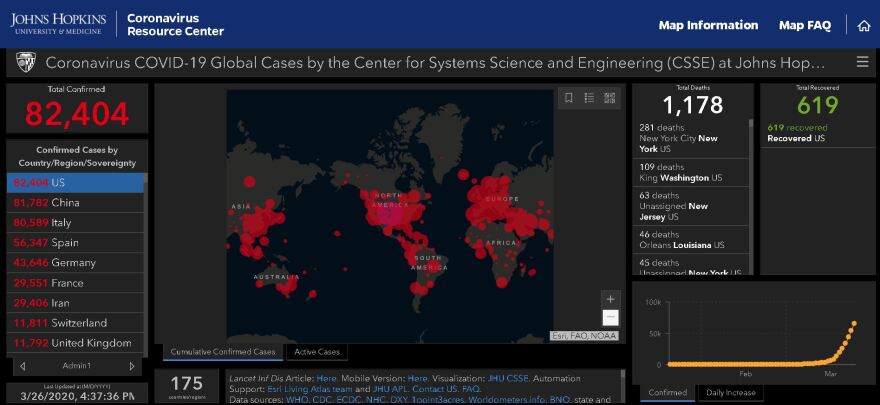Switch to the Active Cases map tab

pos(317,352)
